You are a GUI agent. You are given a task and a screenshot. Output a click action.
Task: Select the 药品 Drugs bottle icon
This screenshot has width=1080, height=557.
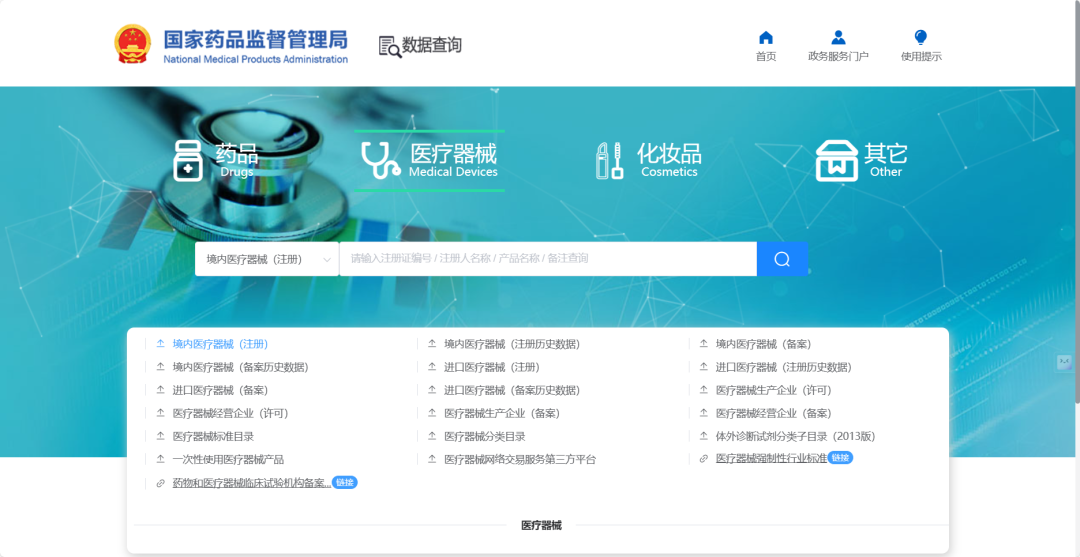click(x=188, y=160)
